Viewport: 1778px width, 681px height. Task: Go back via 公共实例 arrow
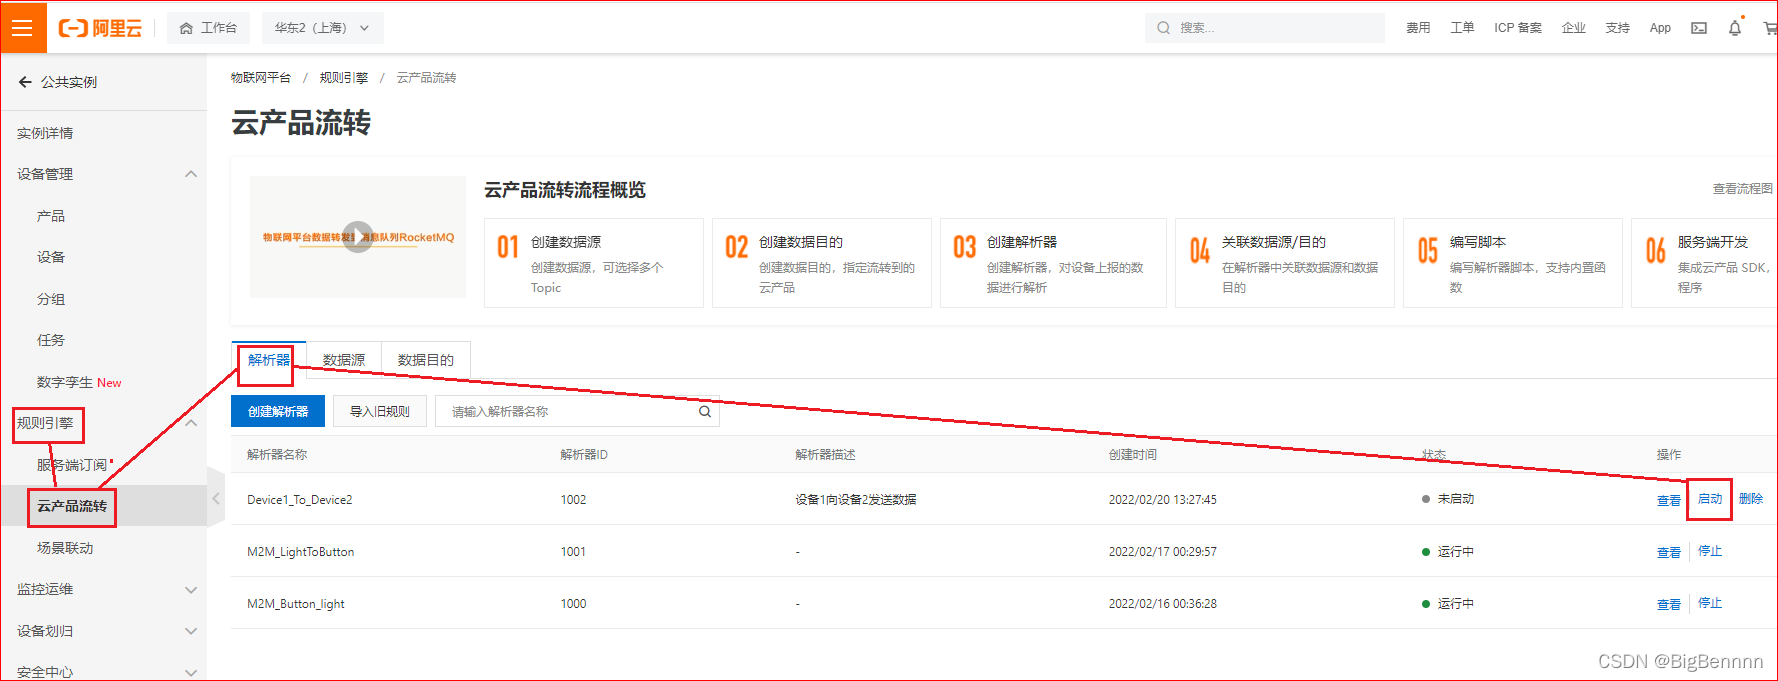(x=25, y=82)
